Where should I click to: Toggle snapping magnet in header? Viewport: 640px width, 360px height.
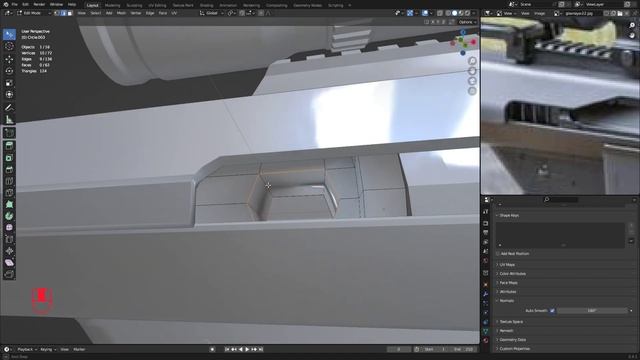[x=242, y=13]
